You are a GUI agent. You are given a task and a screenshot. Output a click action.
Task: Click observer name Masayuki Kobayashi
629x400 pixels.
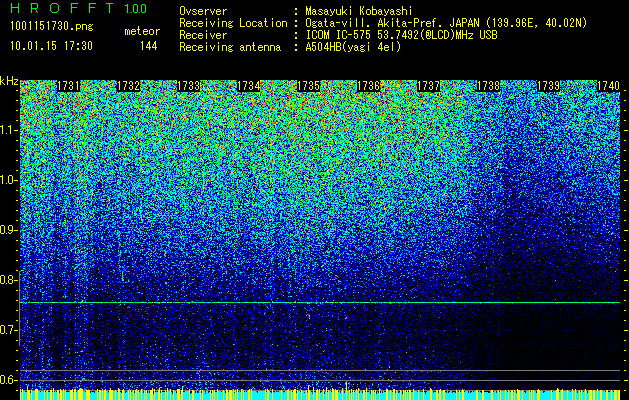tap(359, 11)
